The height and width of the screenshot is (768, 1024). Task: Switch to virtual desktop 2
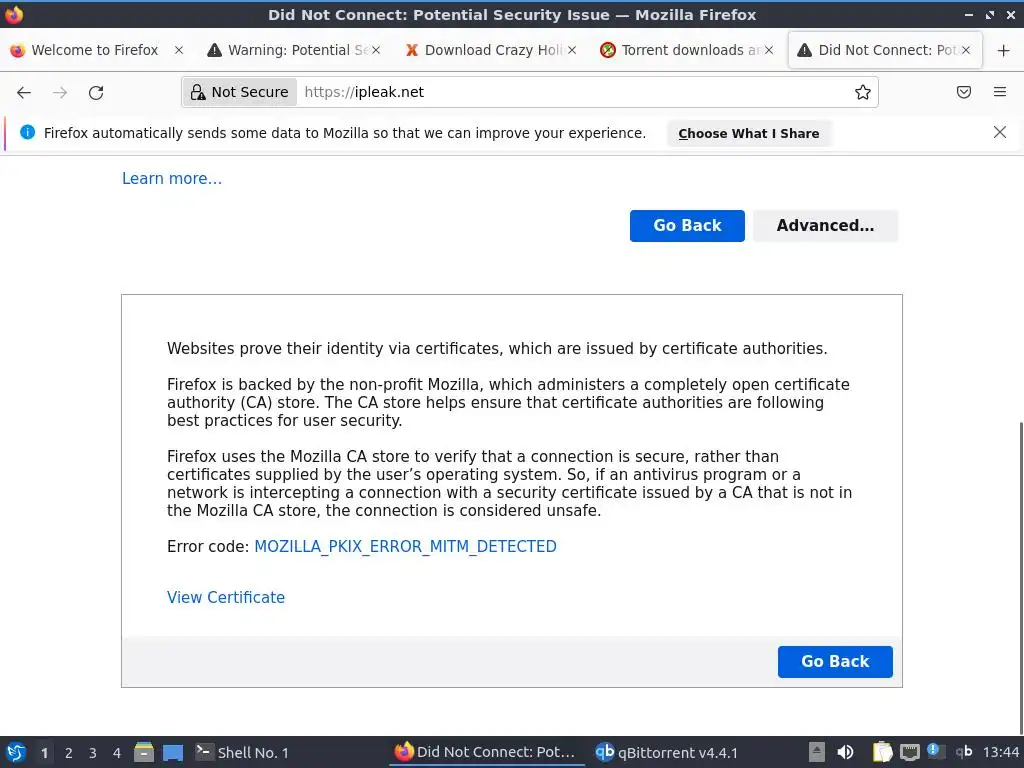click(69, 753)
